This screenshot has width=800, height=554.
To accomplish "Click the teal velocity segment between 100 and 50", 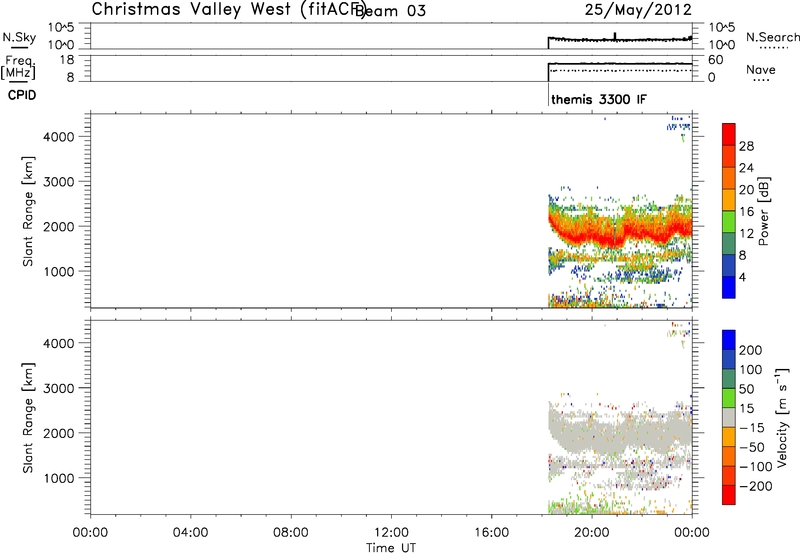I will click(729, 379).
